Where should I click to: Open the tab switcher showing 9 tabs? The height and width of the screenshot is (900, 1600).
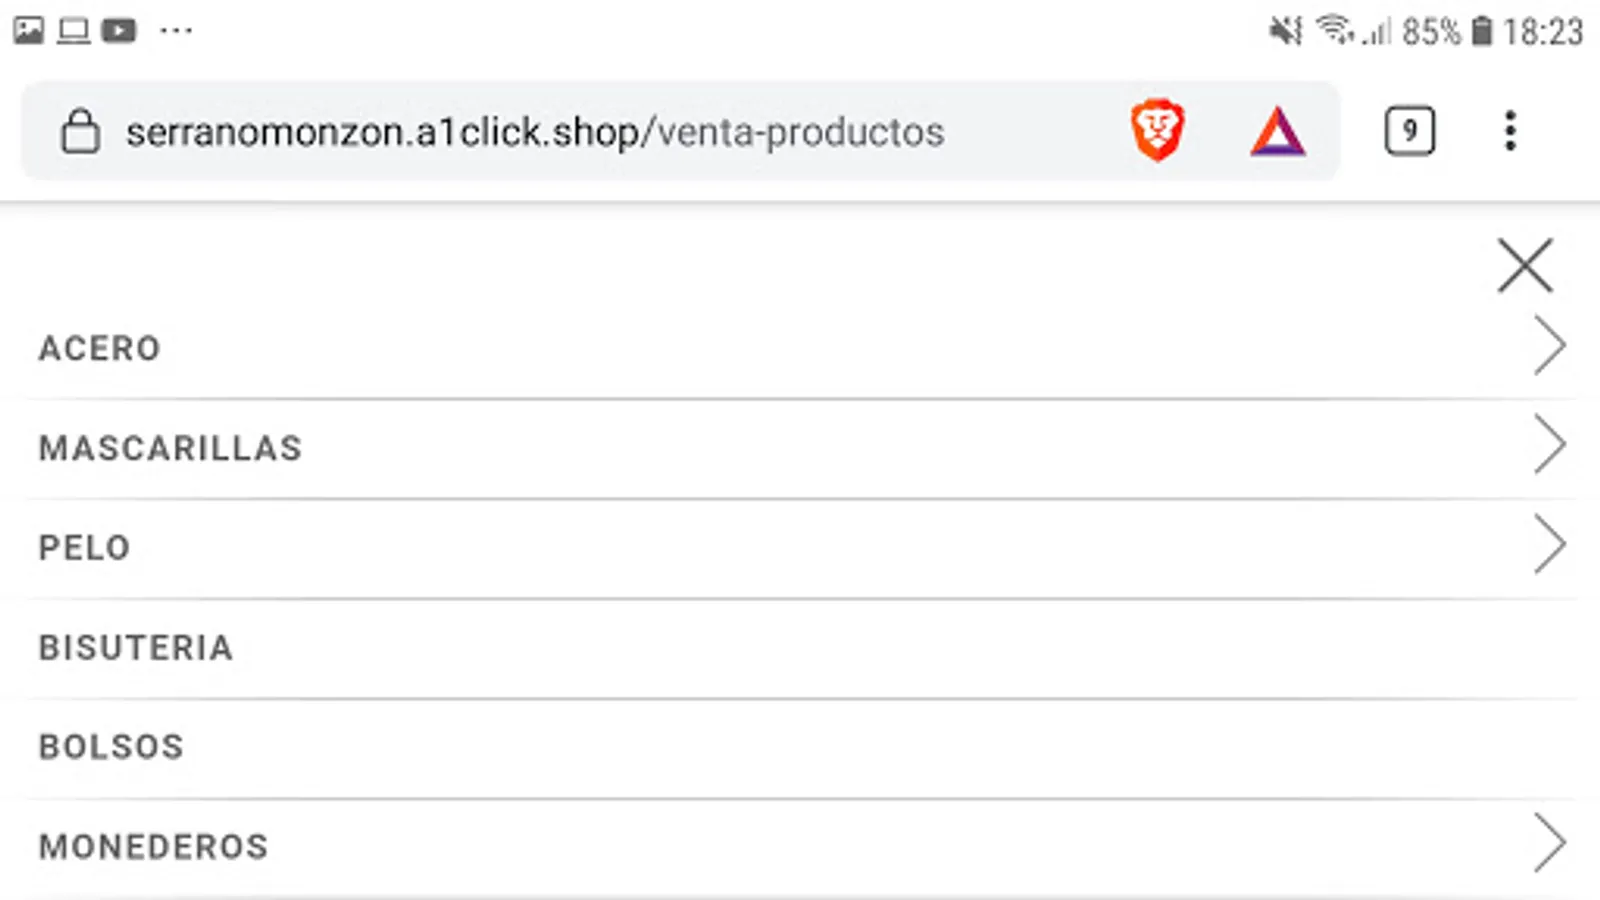1409,131
